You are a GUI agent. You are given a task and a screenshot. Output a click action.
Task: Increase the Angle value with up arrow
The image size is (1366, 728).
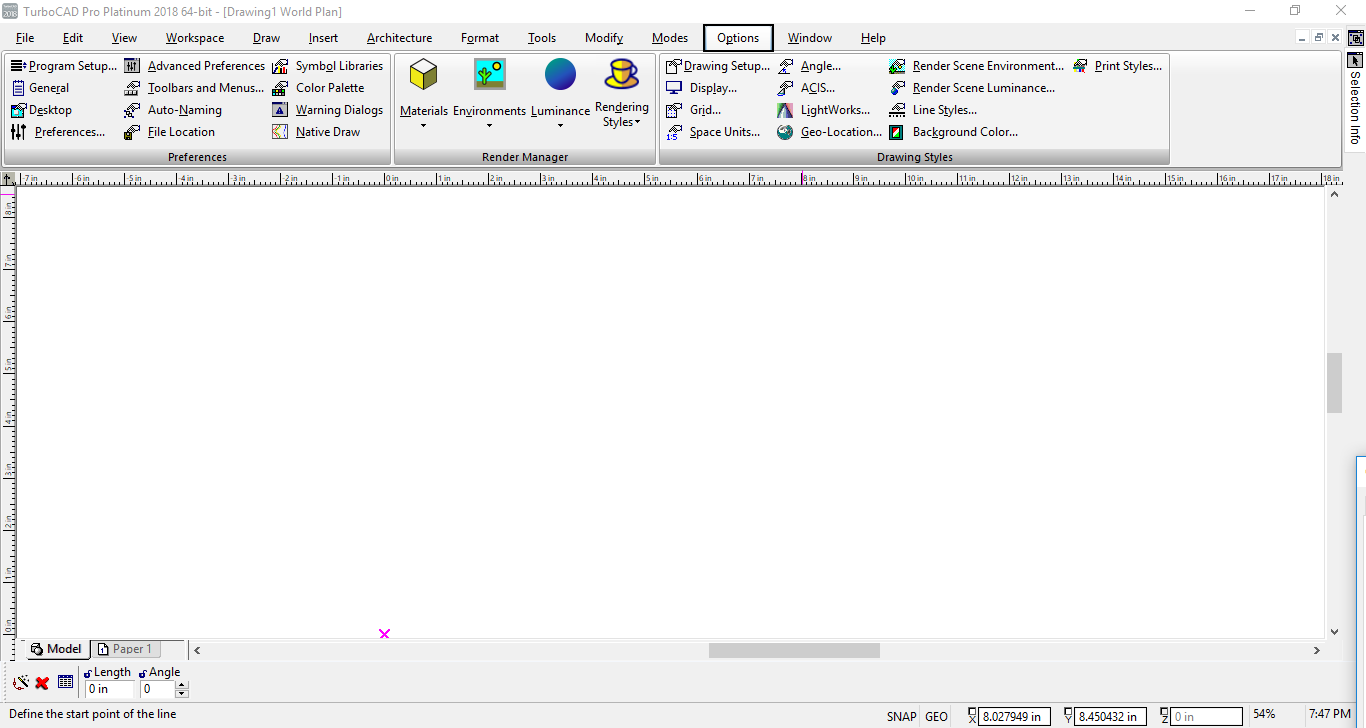182,685
